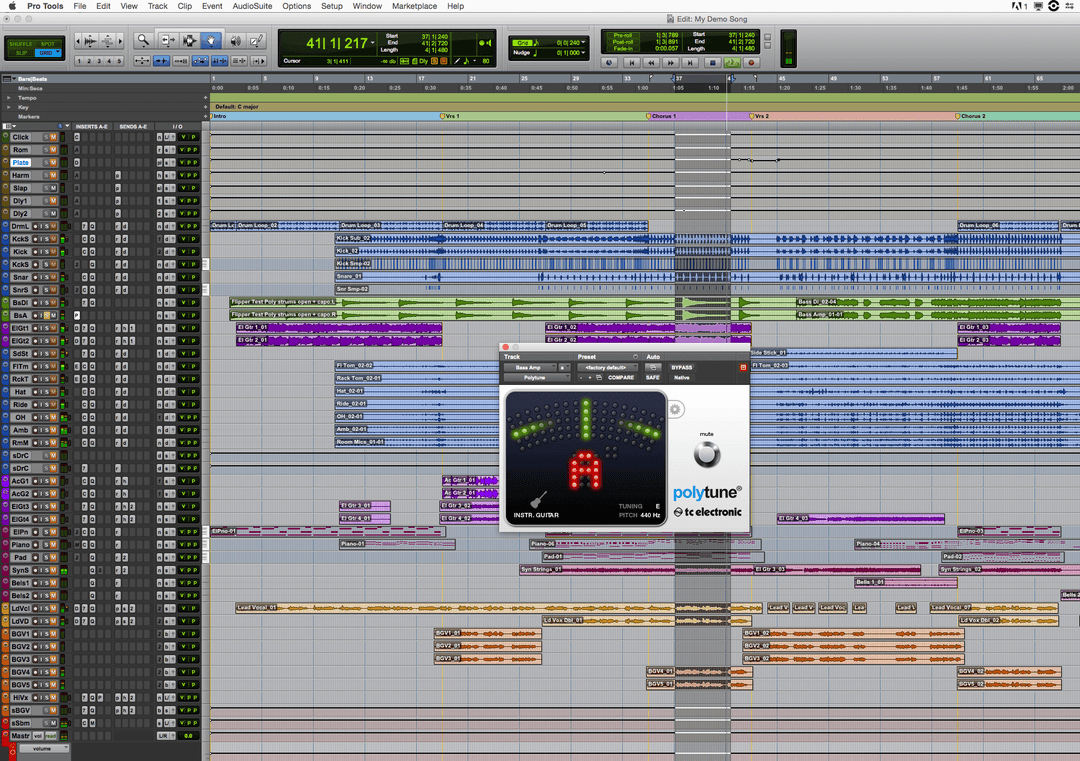Toggle Pre-roll in transport
The height and width of the screenshot is (761, 1080).
point(623,35)
